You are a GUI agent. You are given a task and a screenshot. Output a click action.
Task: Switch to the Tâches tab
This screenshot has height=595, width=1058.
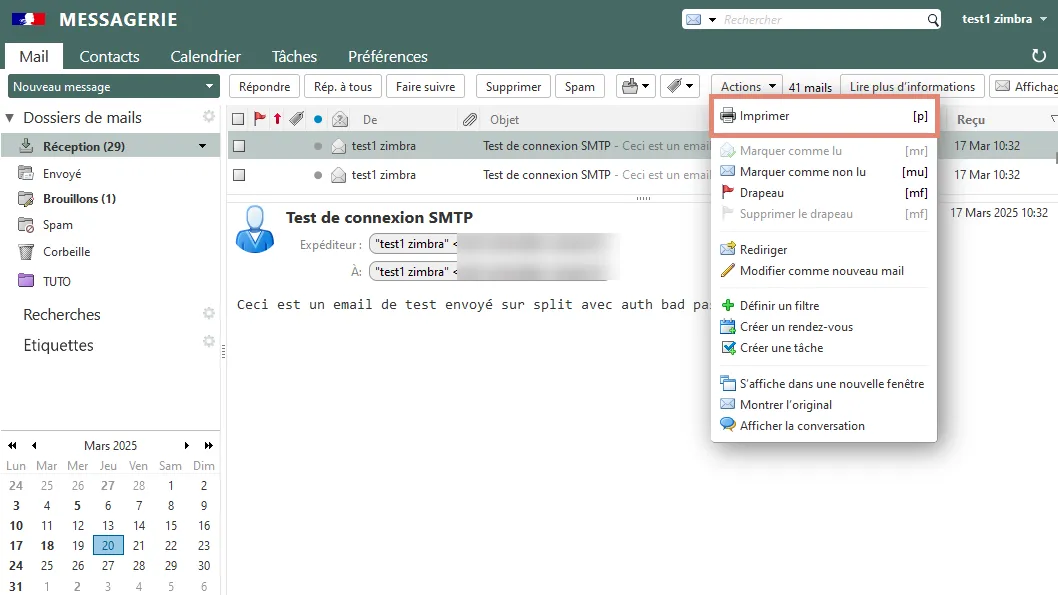pos(294,57)
